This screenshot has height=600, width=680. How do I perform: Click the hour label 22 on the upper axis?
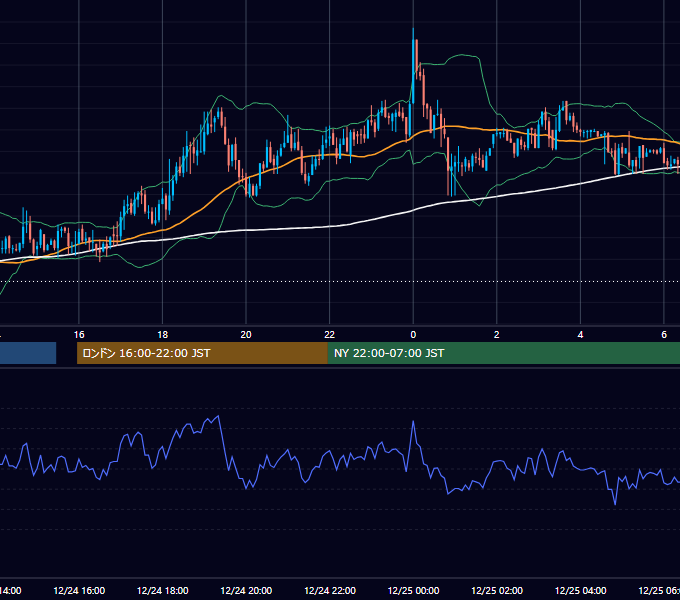pos(330,335)
